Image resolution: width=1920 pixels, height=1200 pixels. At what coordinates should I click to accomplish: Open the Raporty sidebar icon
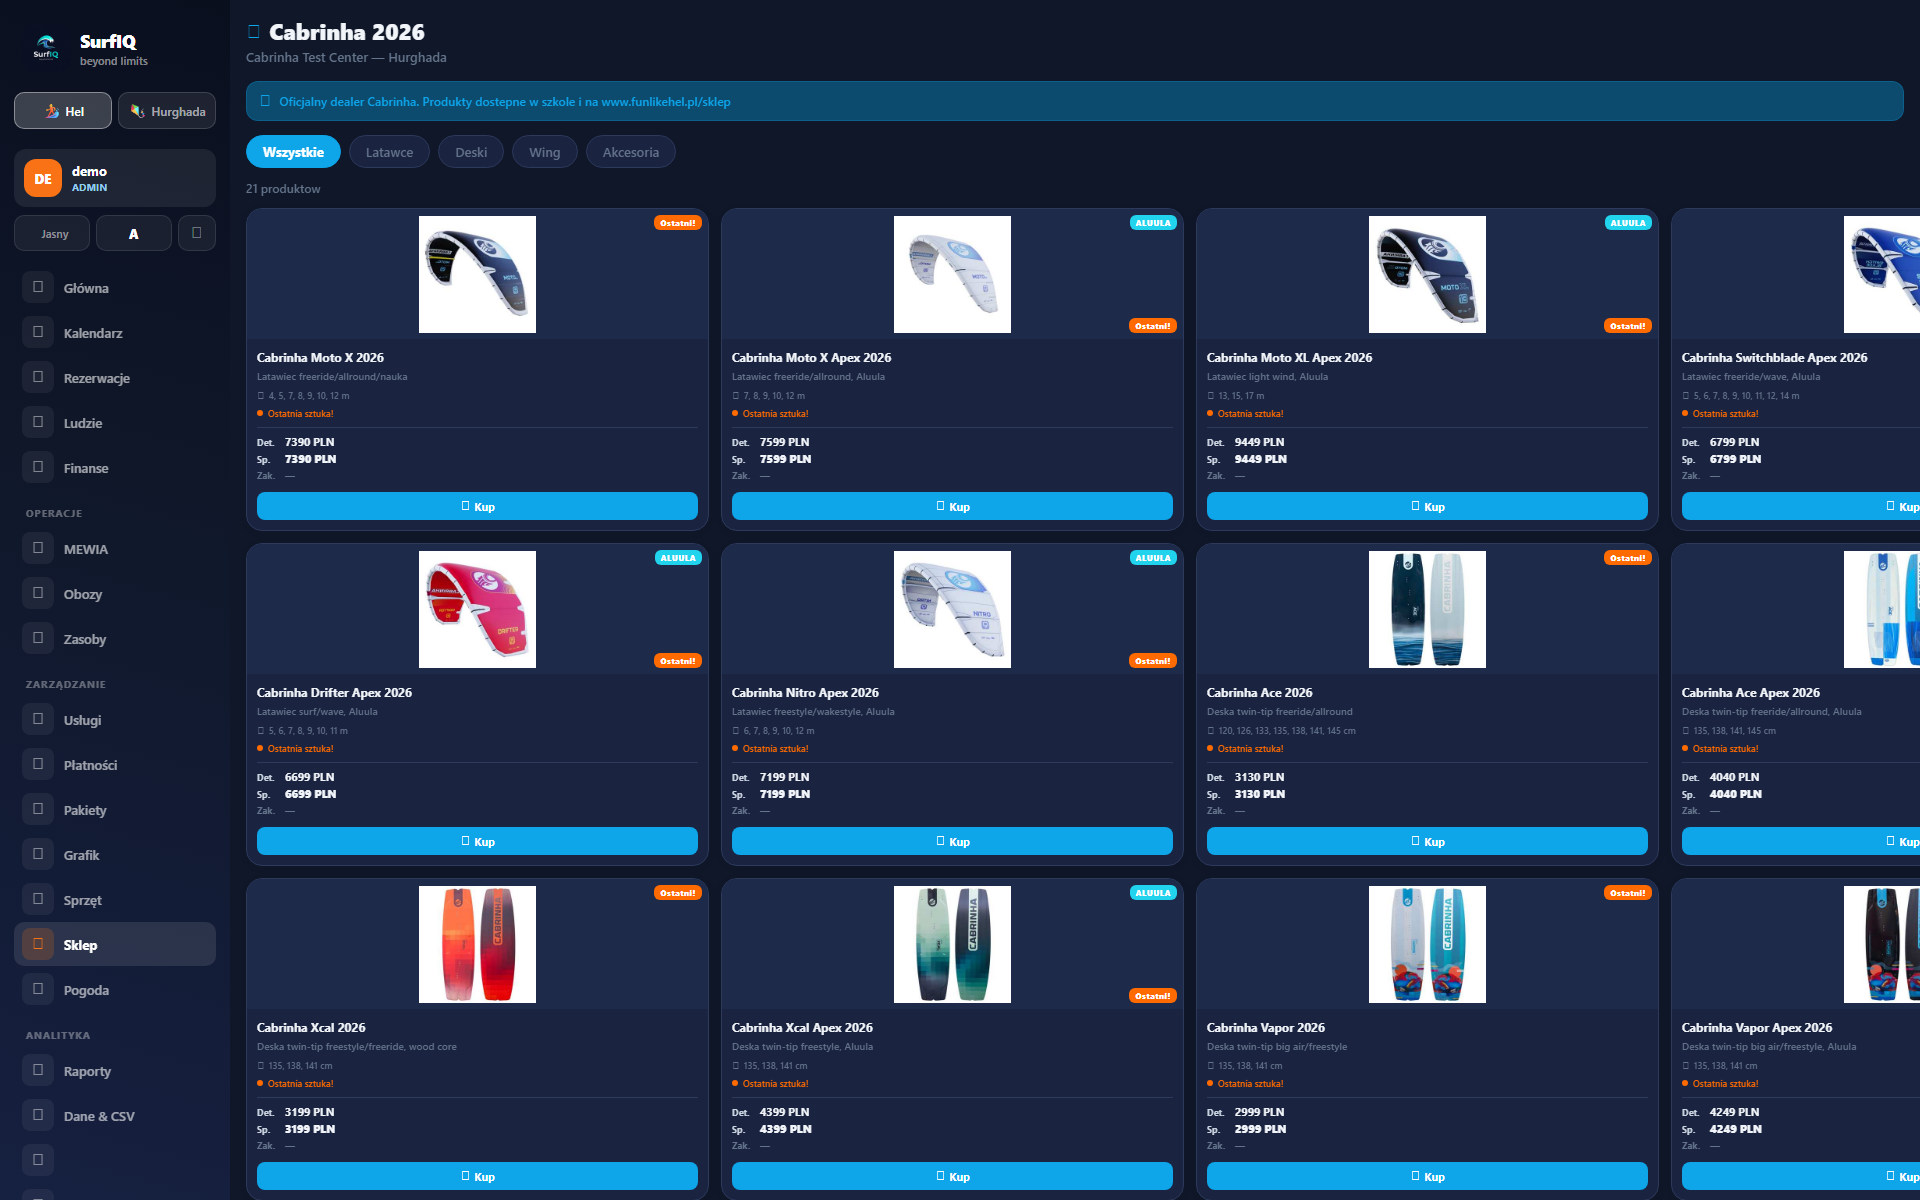[38, 1070]
